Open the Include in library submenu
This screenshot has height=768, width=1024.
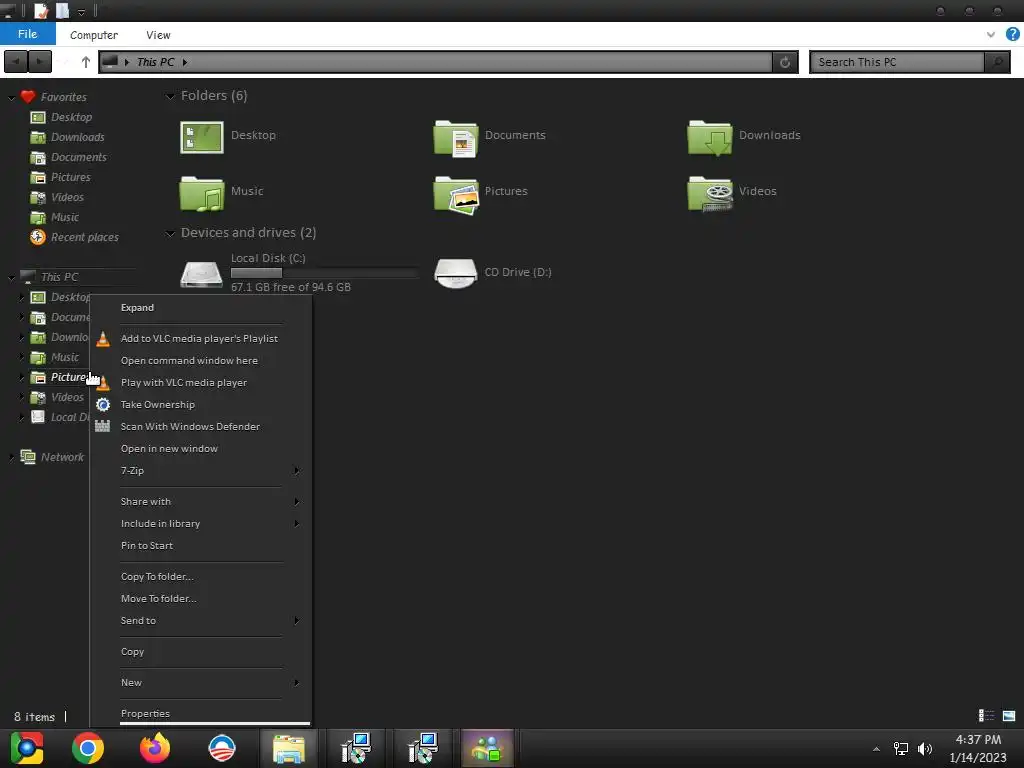point(200,524)
